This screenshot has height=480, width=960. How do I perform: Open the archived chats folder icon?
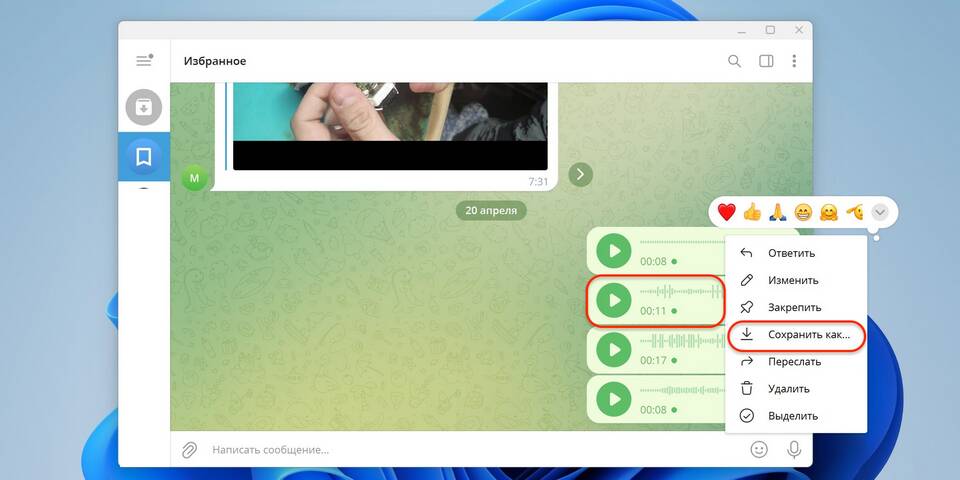click(144, 107)
